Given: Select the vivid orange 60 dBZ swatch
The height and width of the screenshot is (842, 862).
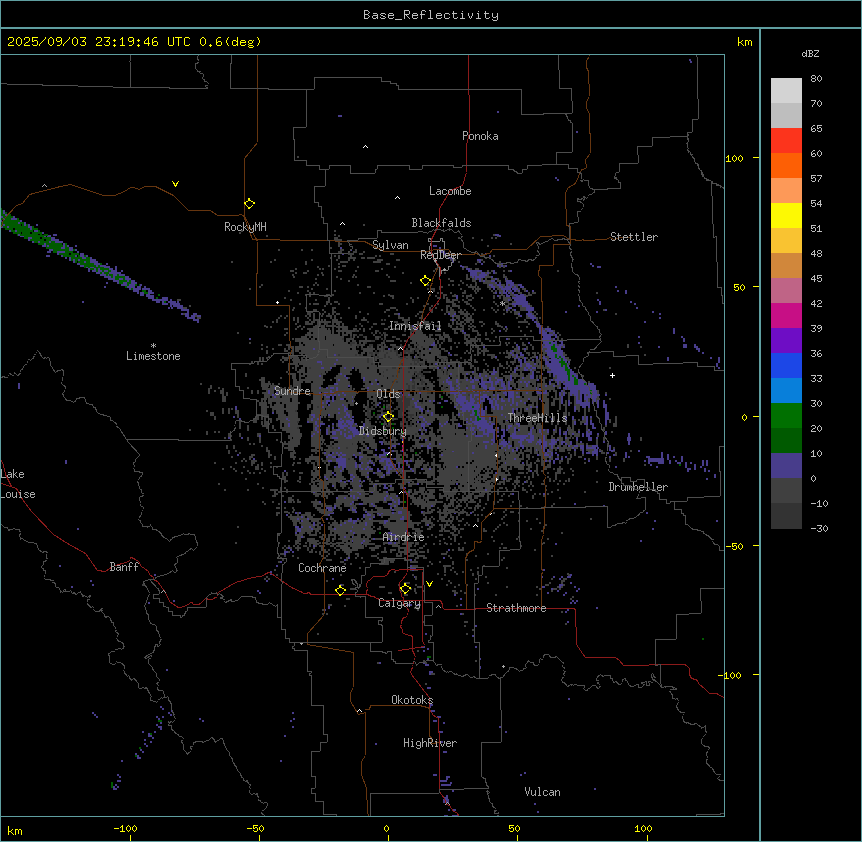Looking at the screenshot, I should 786,165.
